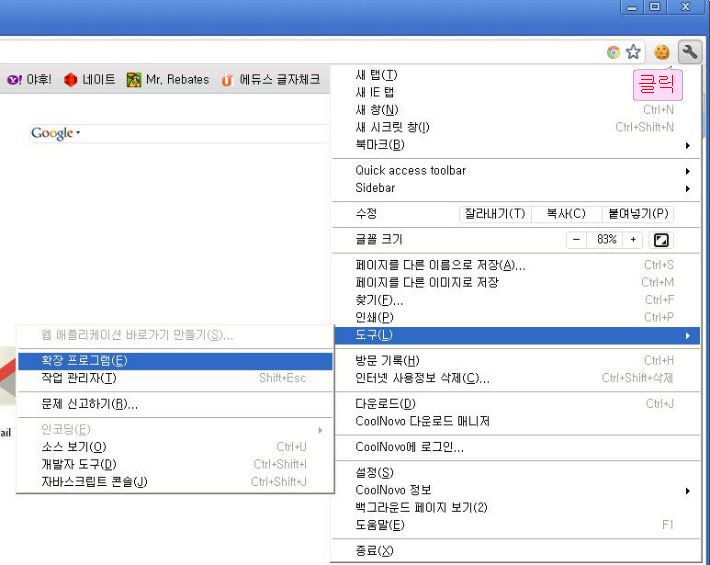This screenshot has width=710, height=565.
Task: Select 페이지를 다른 이미지로 저장
Action: click(x=517, y=282)
